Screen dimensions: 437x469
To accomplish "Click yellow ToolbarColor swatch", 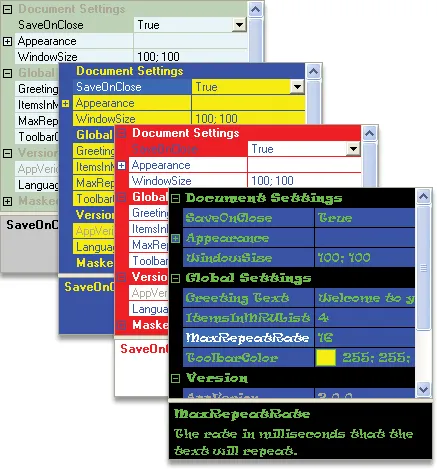I will click(x=325, y=358).
